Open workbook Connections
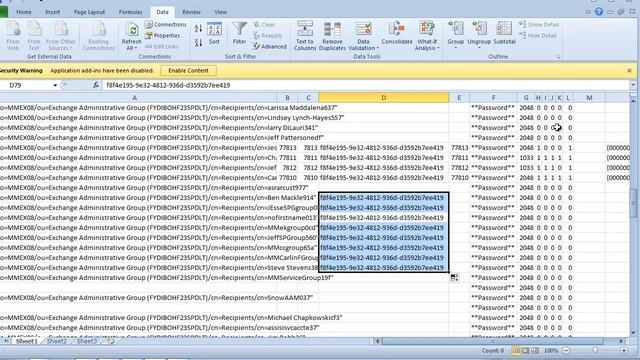 (x=166, y=25)
